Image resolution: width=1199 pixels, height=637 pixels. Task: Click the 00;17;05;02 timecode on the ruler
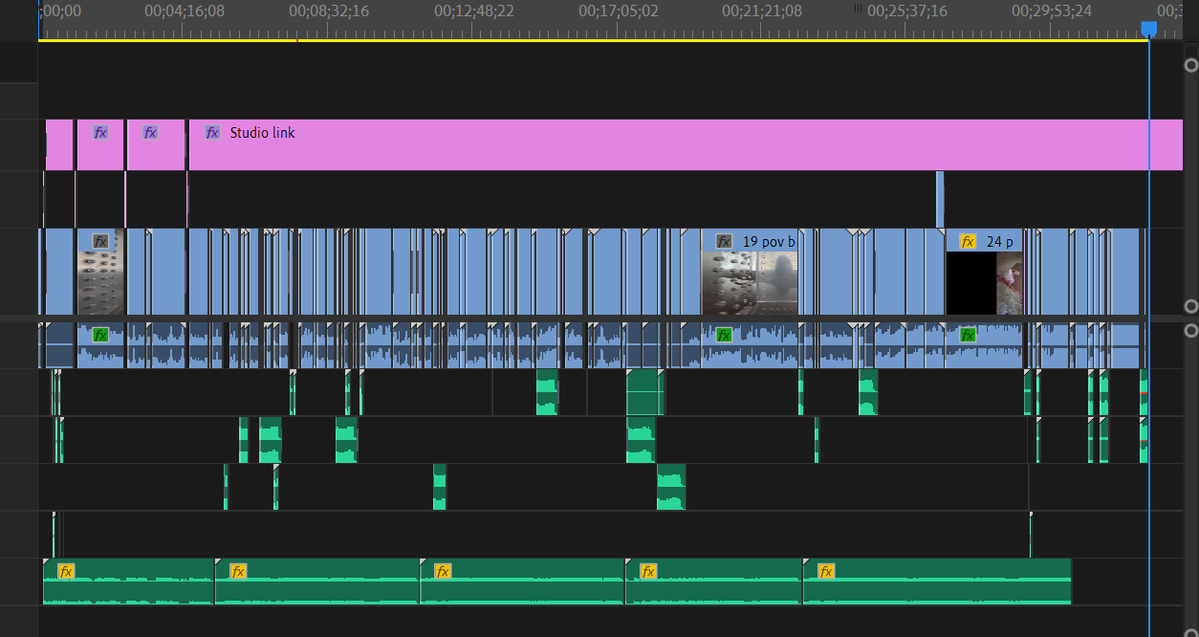[619, 11]
